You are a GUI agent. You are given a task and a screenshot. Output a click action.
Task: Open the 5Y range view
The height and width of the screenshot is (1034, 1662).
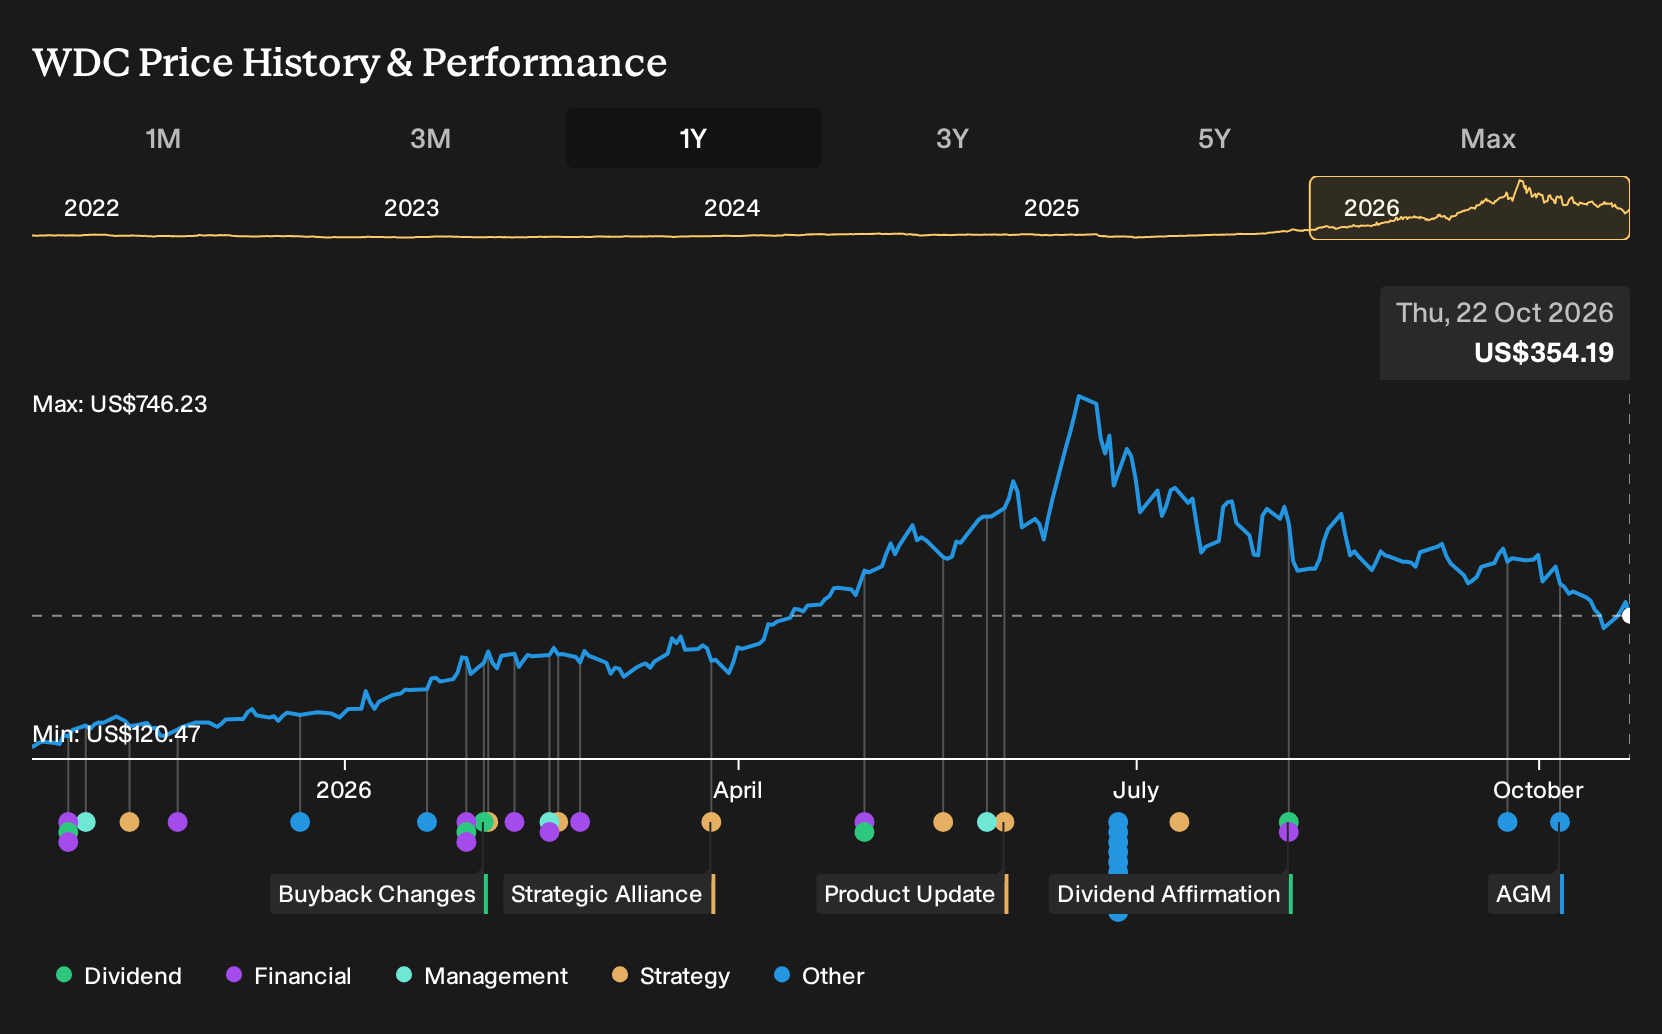(x=1214, y=138)
